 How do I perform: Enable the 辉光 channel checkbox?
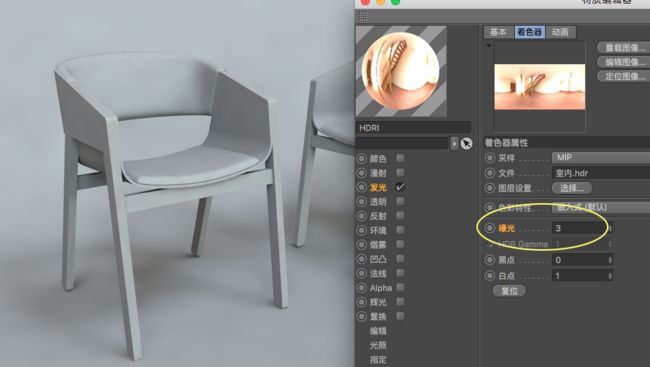click(x=400, y=302)
